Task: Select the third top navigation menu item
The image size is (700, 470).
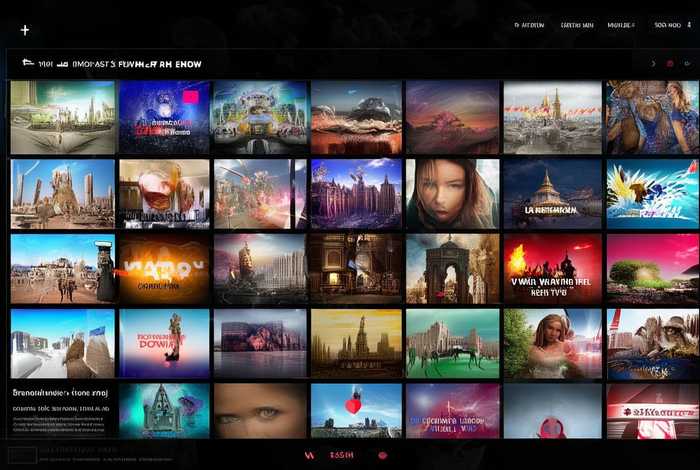Action: tap(621, 25)
